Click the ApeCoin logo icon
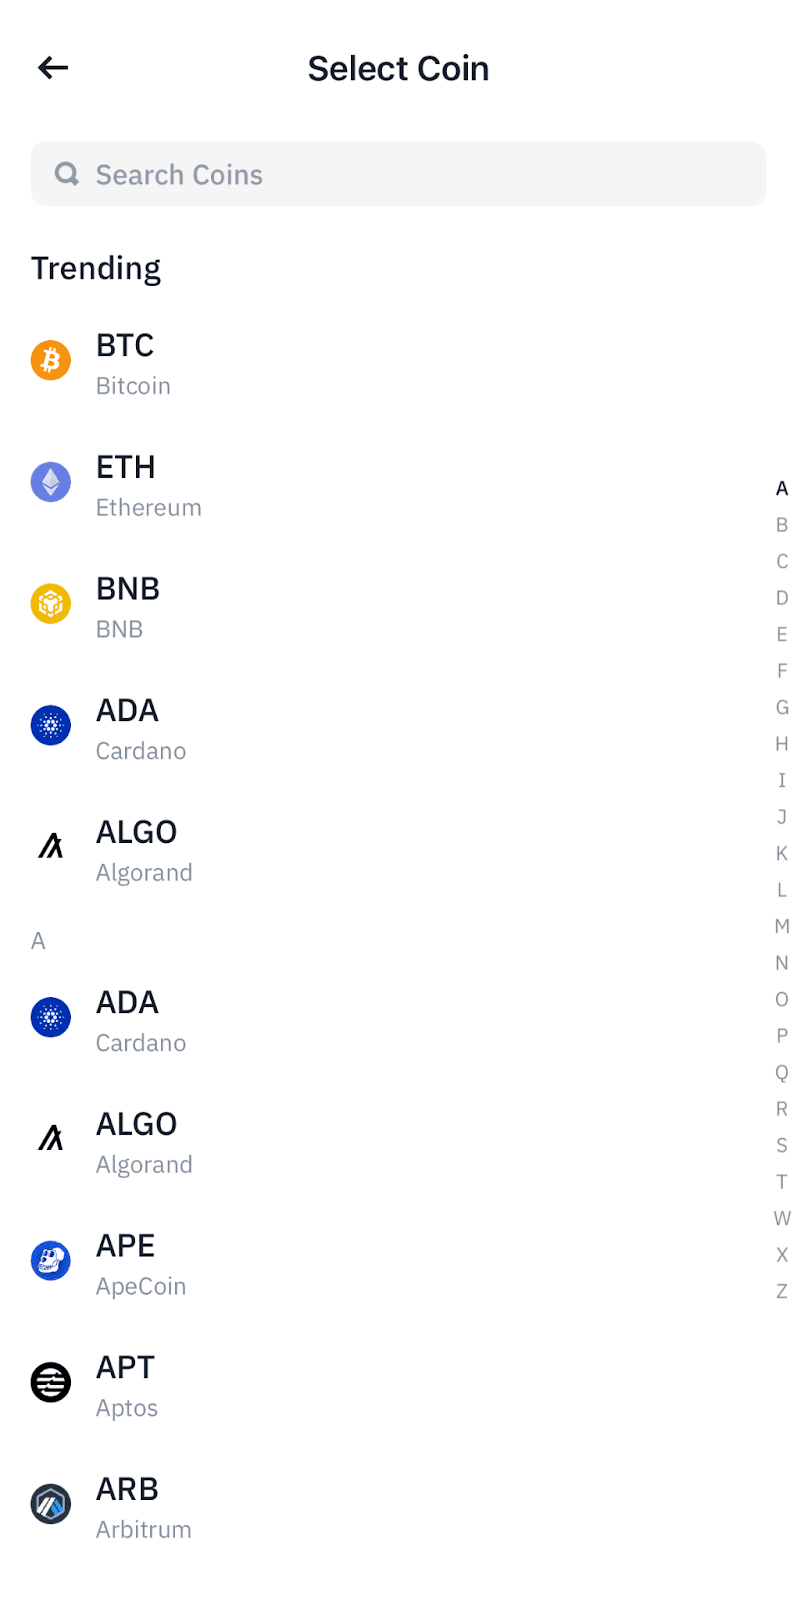Screen dimensions: 797x1600 [51, 1261]
